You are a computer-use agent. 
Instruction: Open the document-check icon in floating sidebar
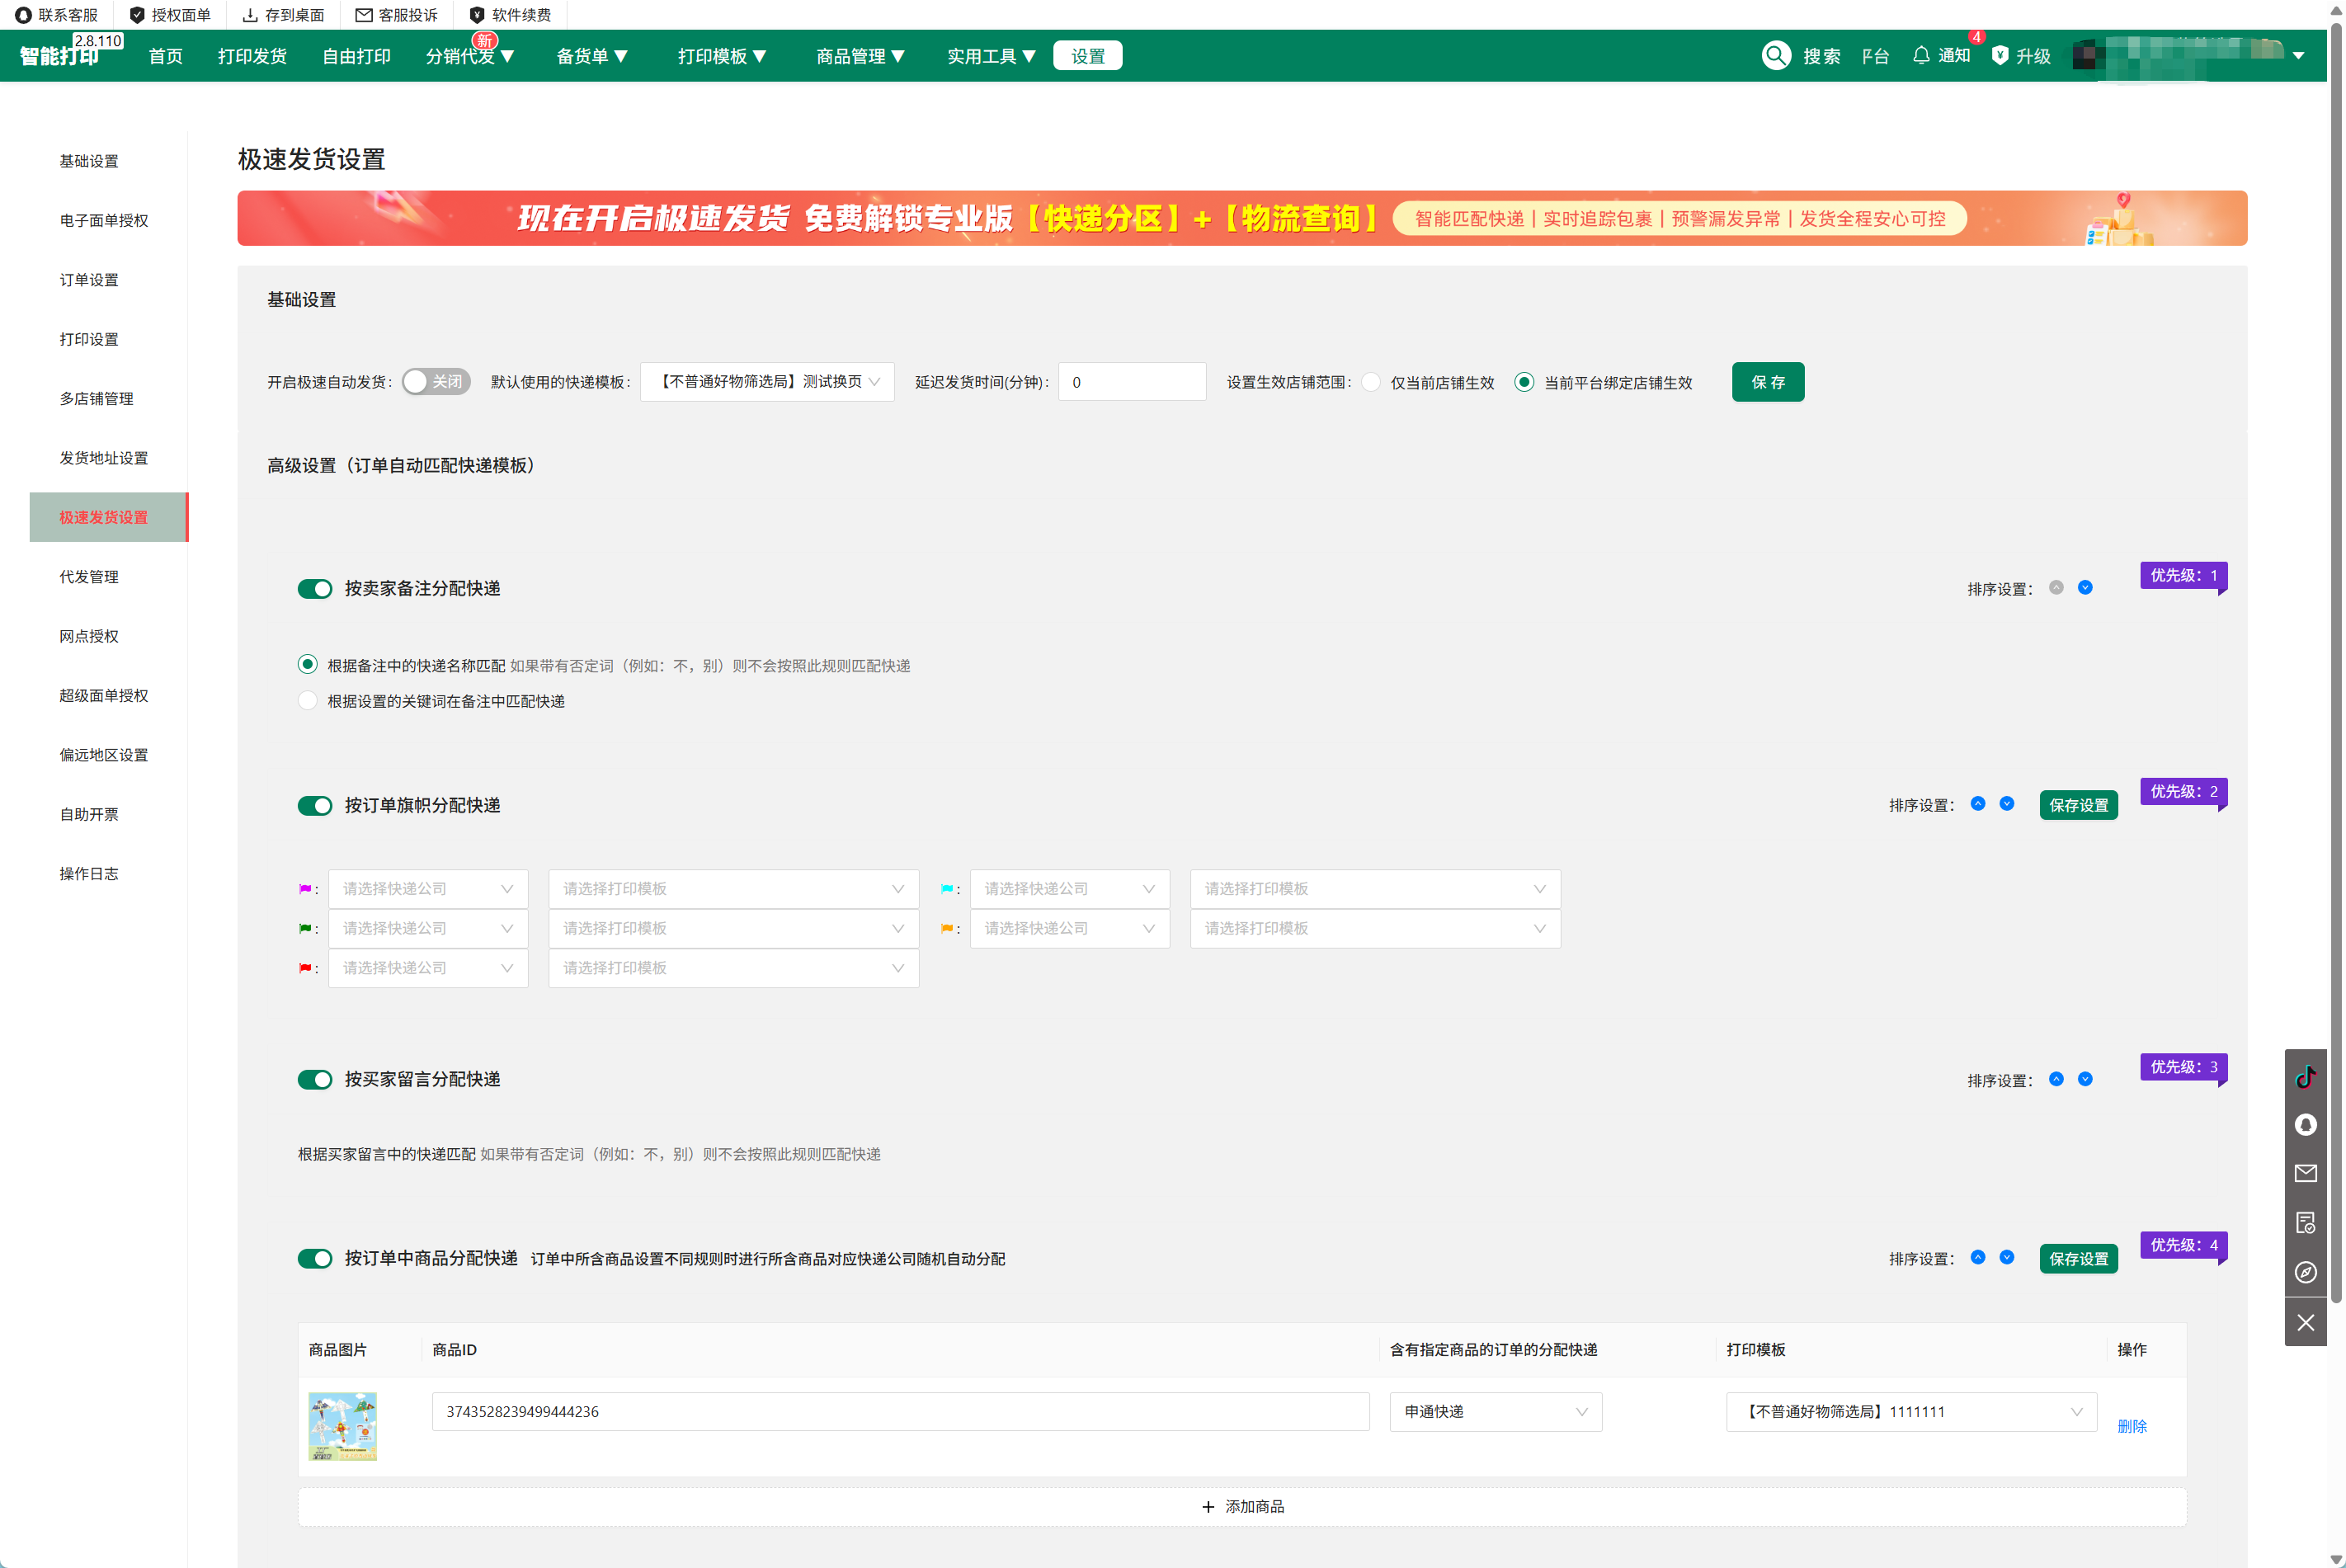[2305, 1223]
